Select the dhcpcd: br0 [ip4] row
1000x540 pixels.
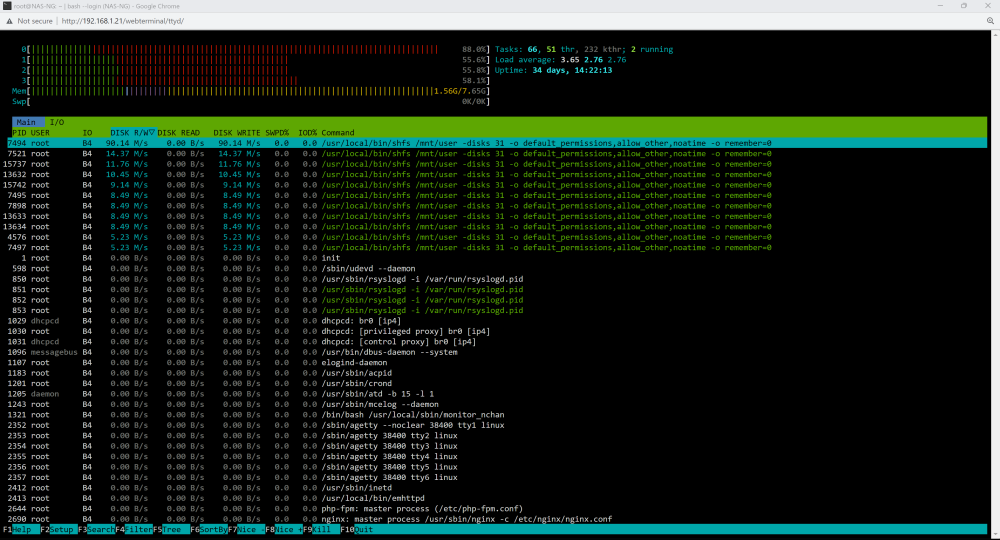(497, 321)
